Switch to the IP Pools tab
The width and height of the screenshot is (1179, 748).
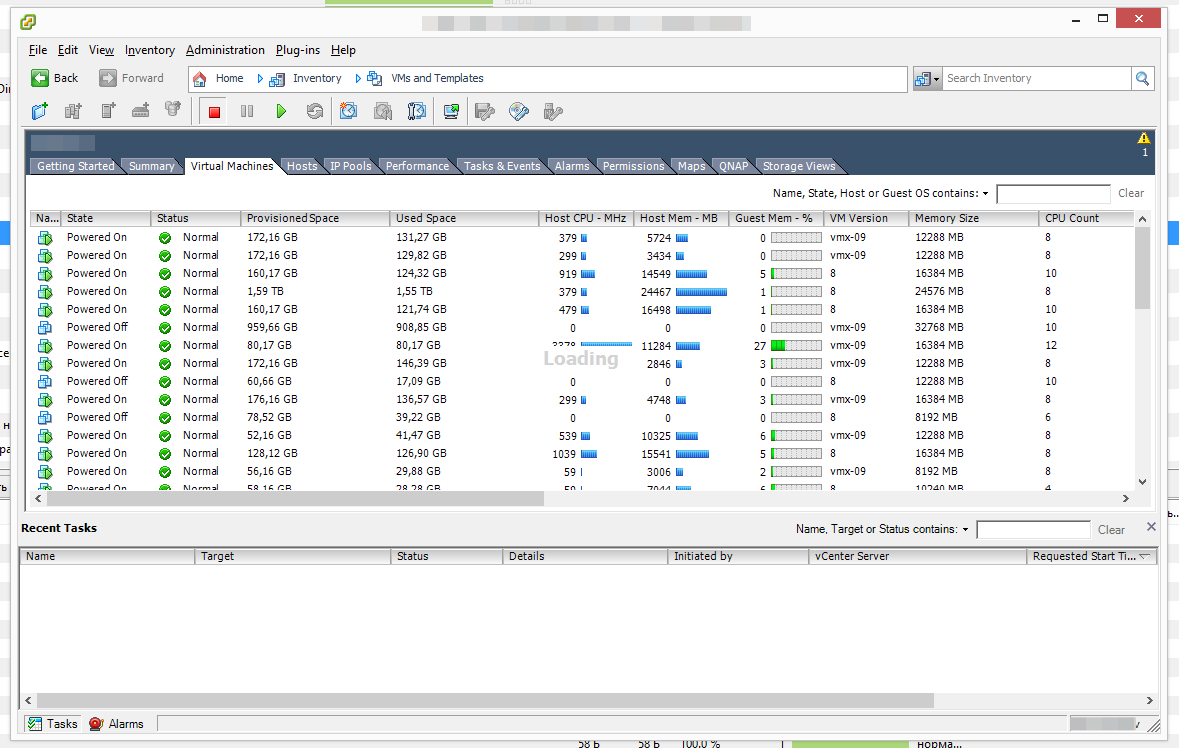351,166
